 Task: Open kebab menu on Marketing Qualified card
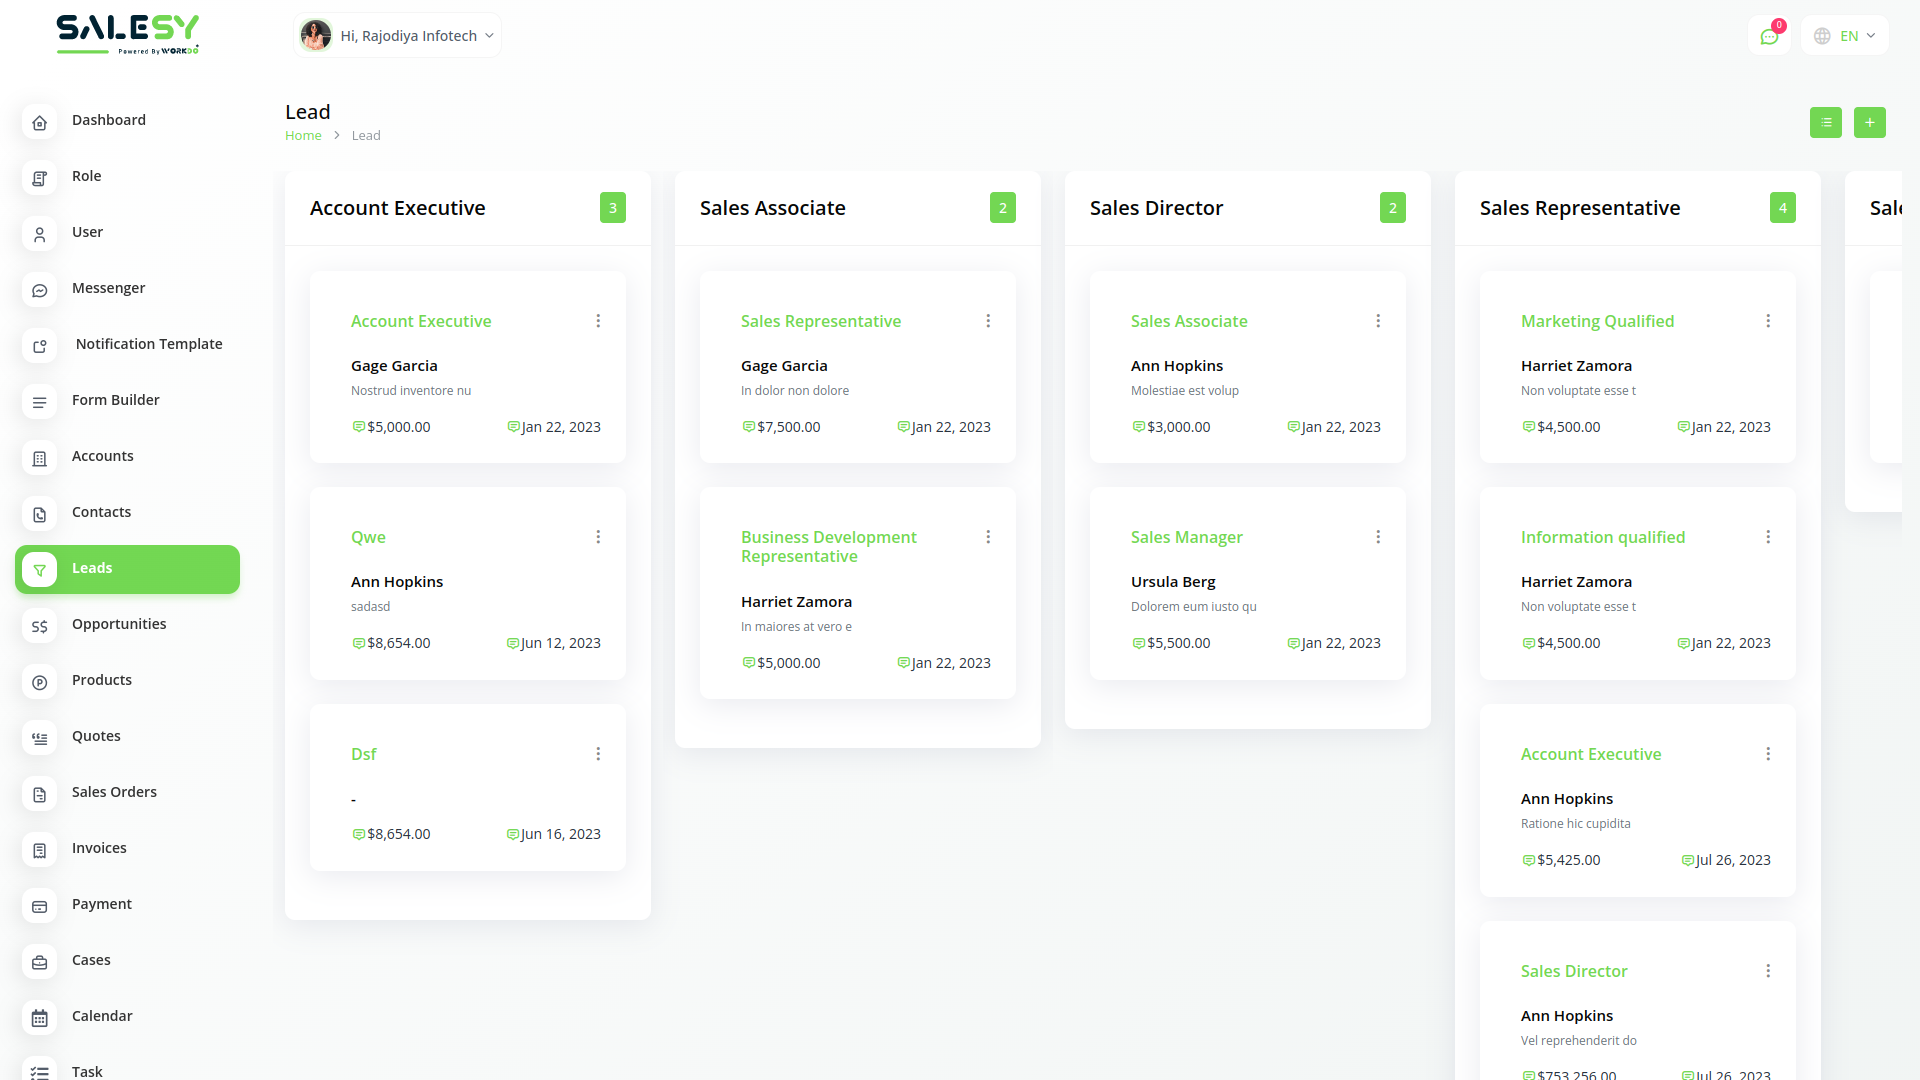point(1768,321)
